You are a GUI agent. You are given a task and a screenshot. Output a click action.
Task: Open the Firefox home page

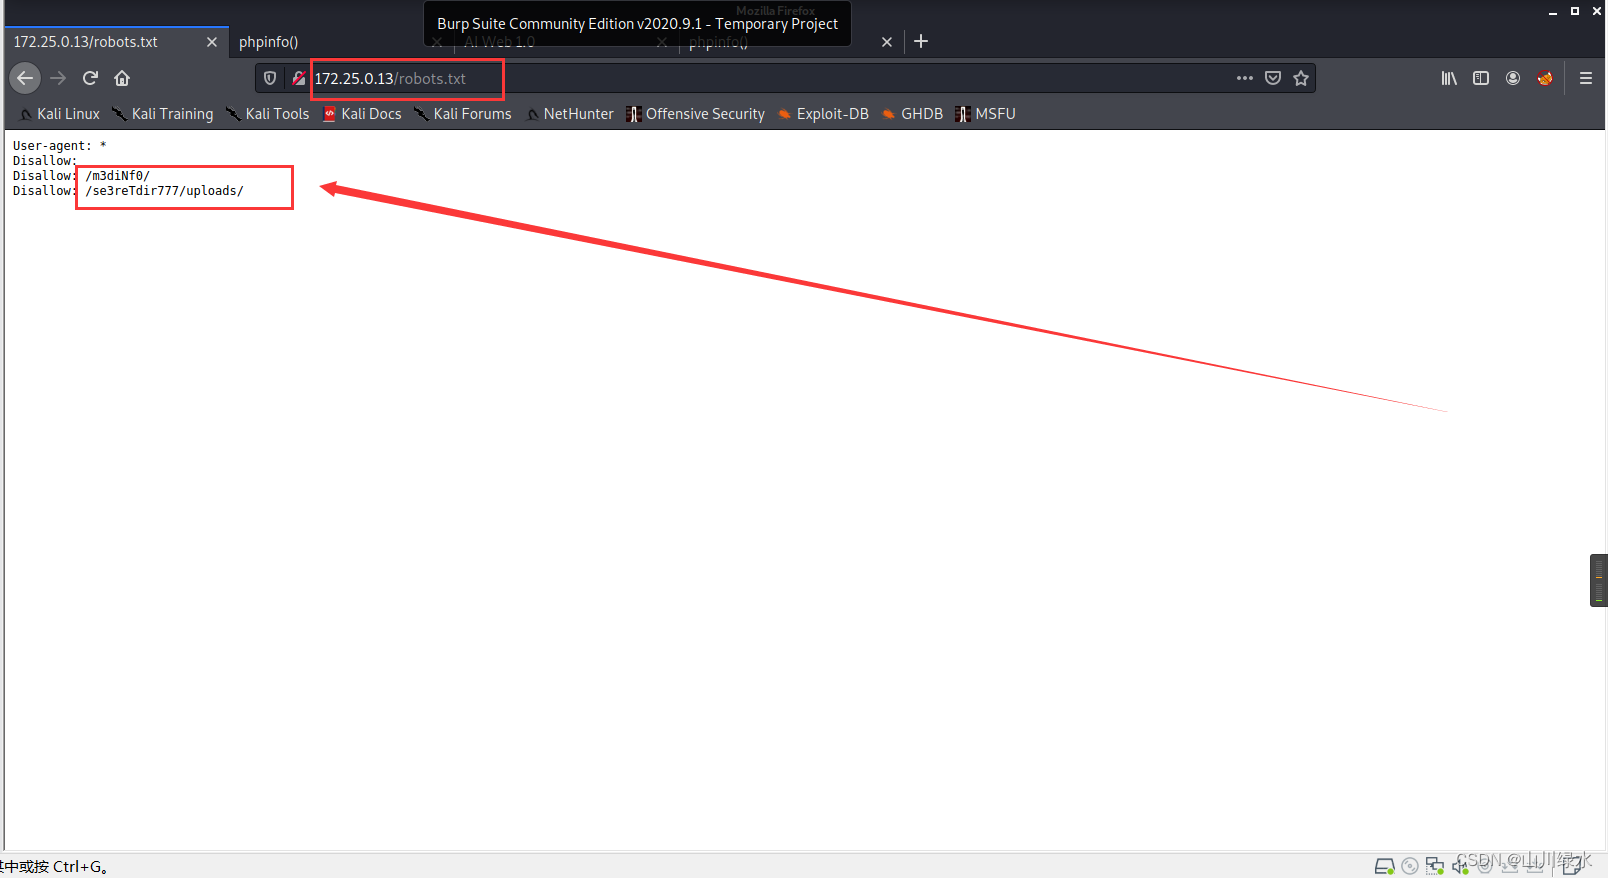click(122, 78)
